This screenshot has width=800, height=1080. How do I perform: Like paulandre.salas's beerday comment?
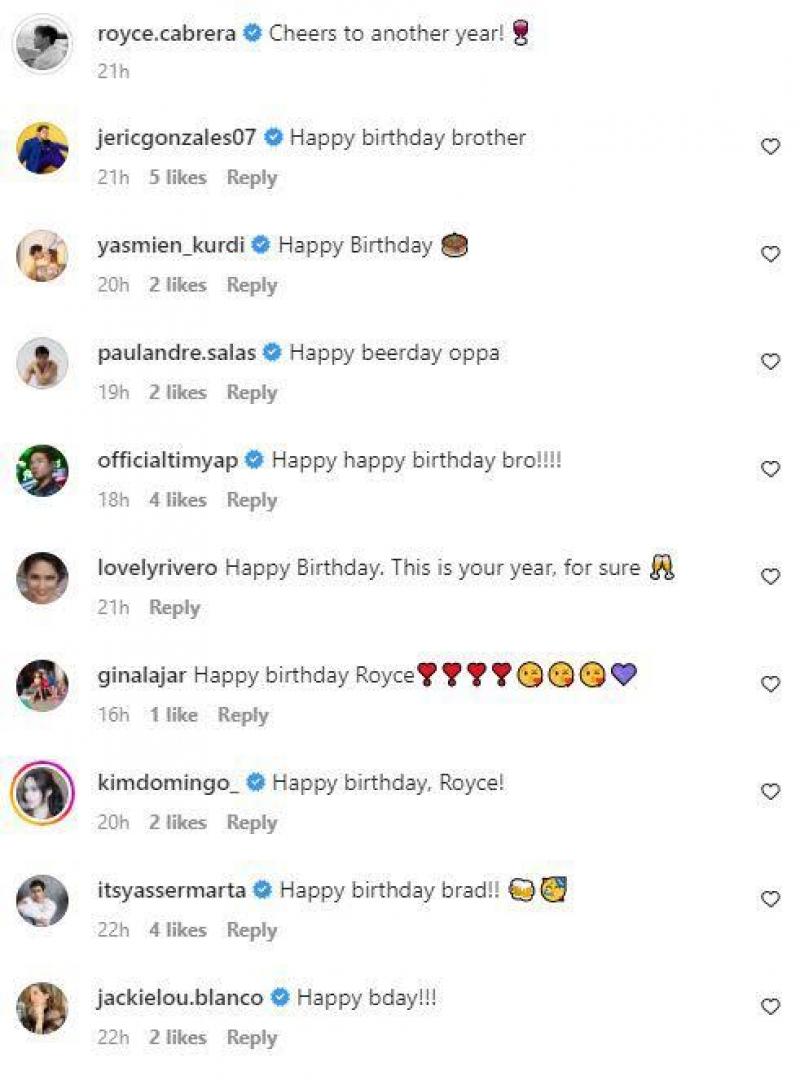770,362
